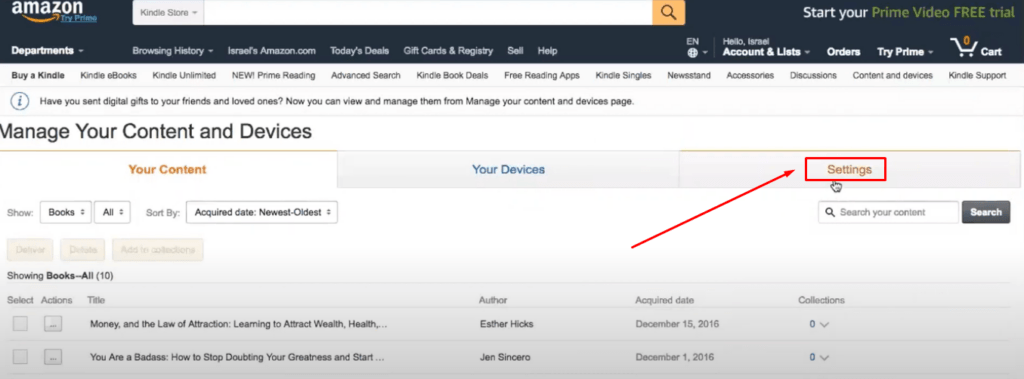Open Free Reading Apps menu item
Image resolution: width=1024 pixels, height=379 pixels.
point(541,75)
